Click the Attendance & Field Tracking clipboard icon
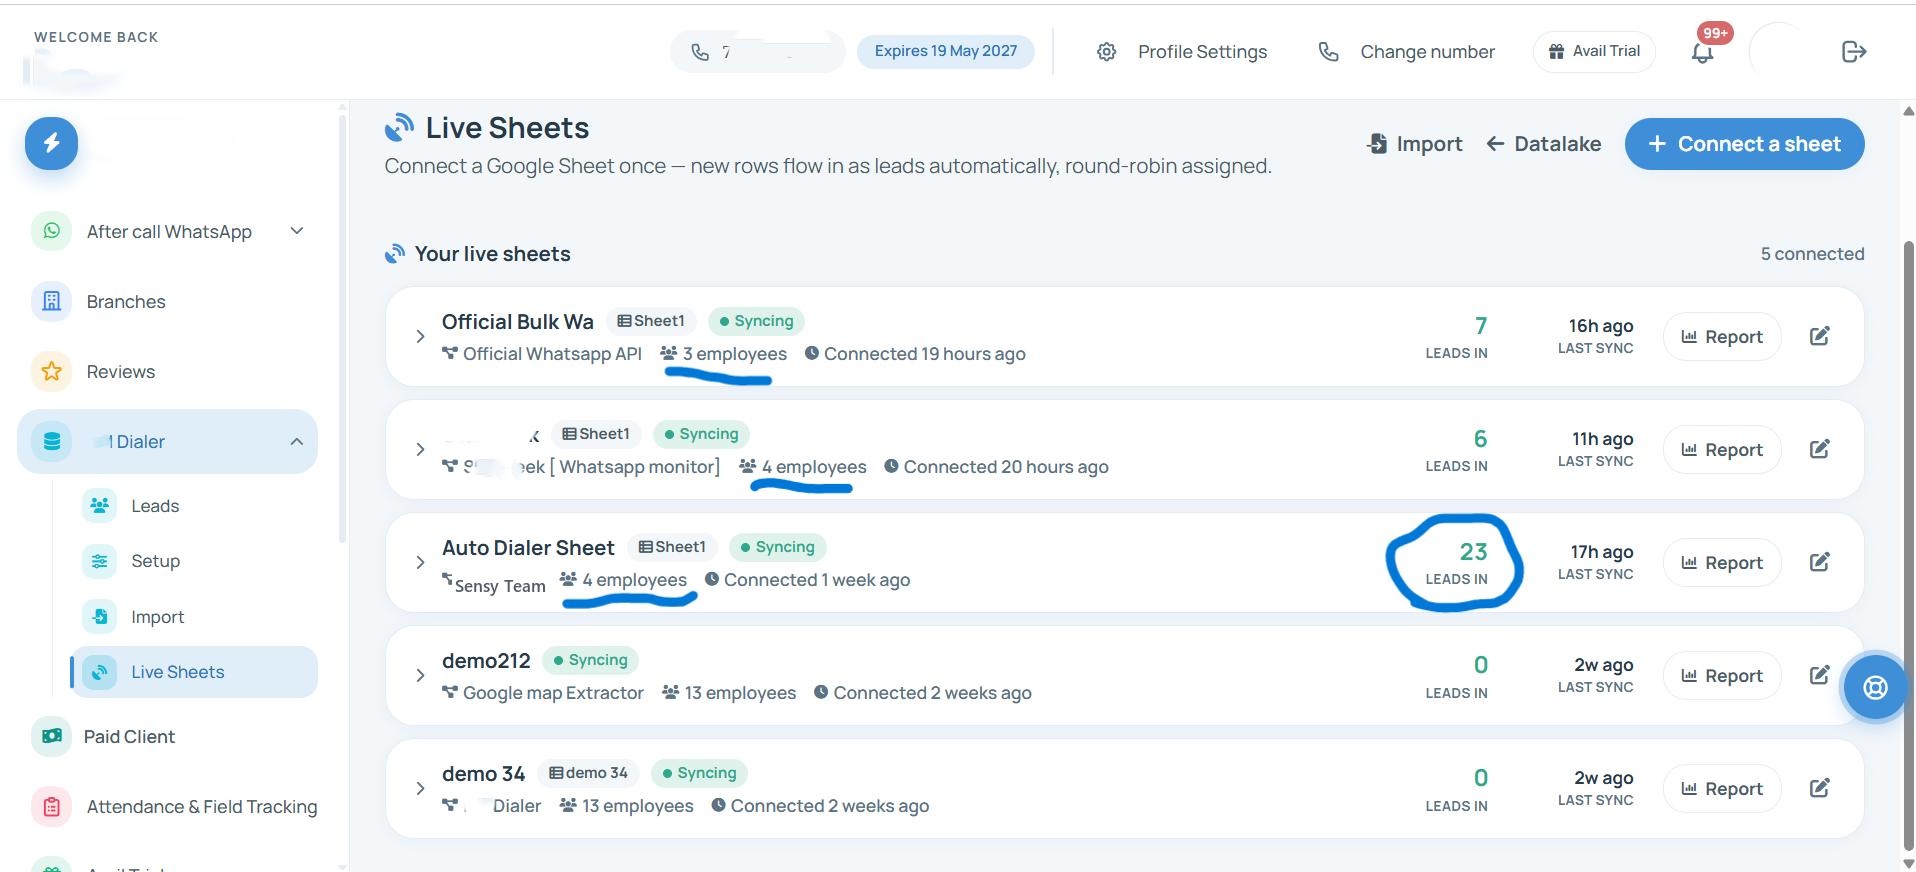The height and width of the screenshot is (872, 1916). [52, 806]
